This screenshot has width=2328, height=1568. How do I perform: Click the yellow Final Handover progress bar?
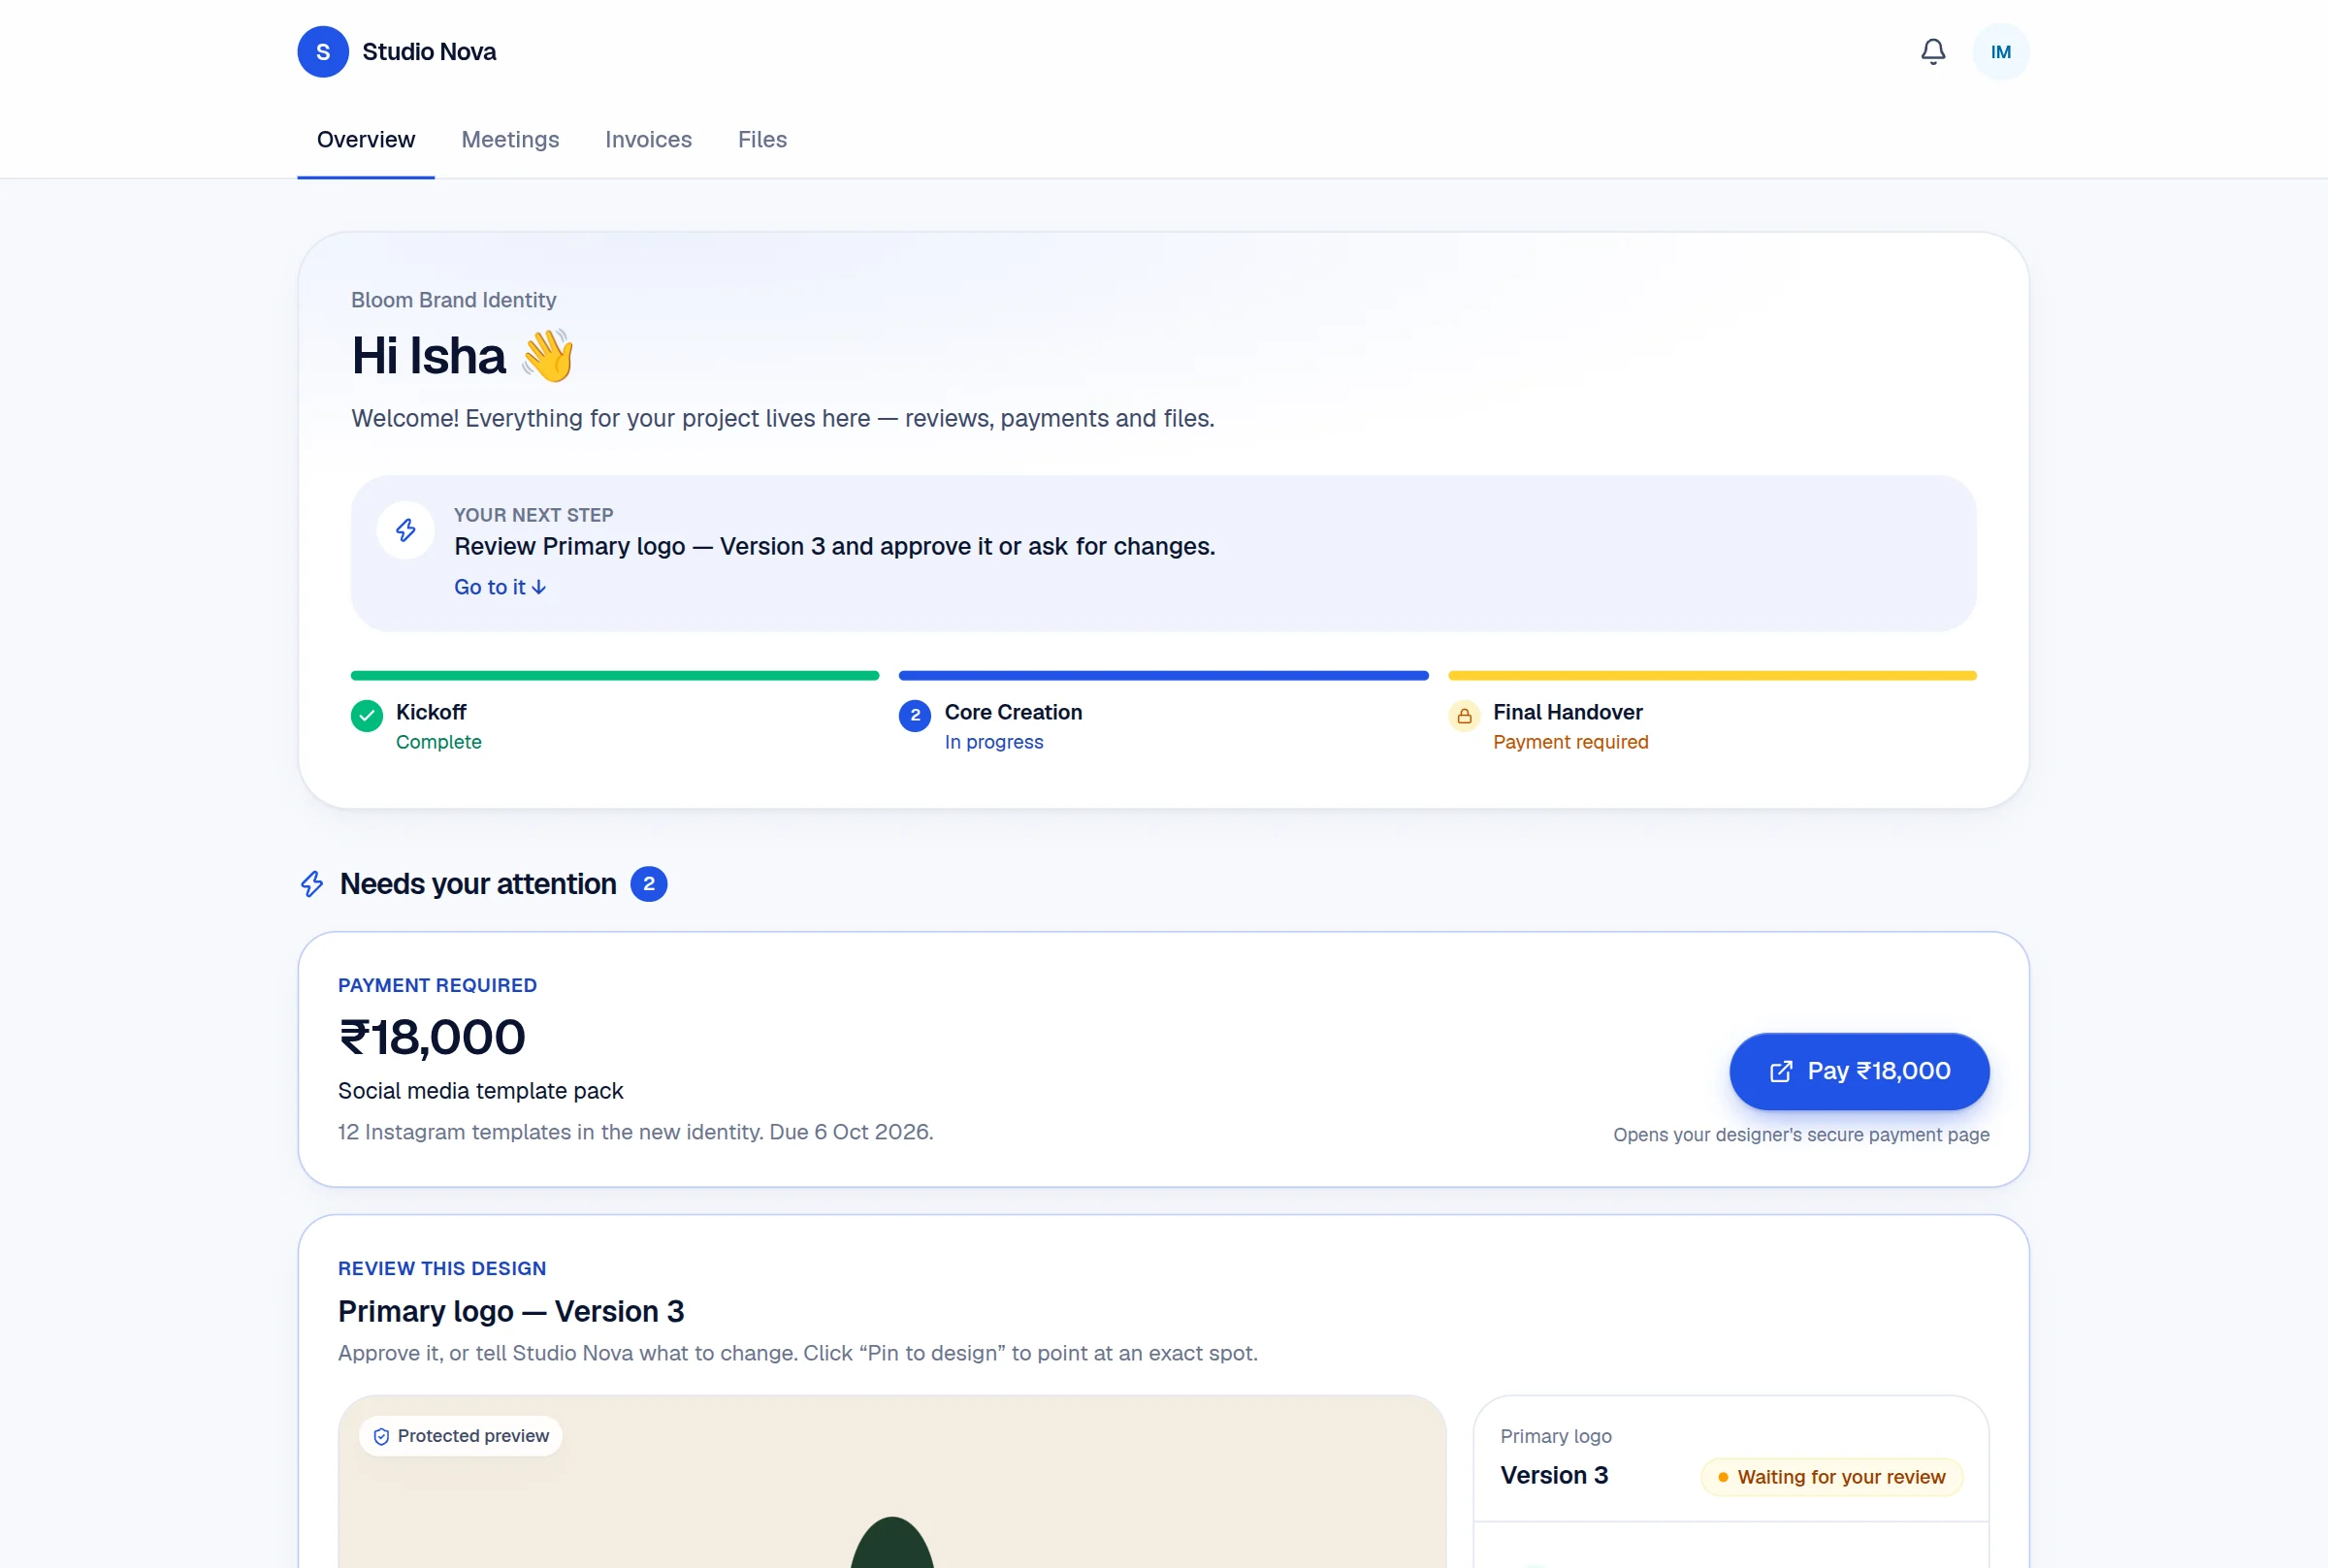[1712, 676]
